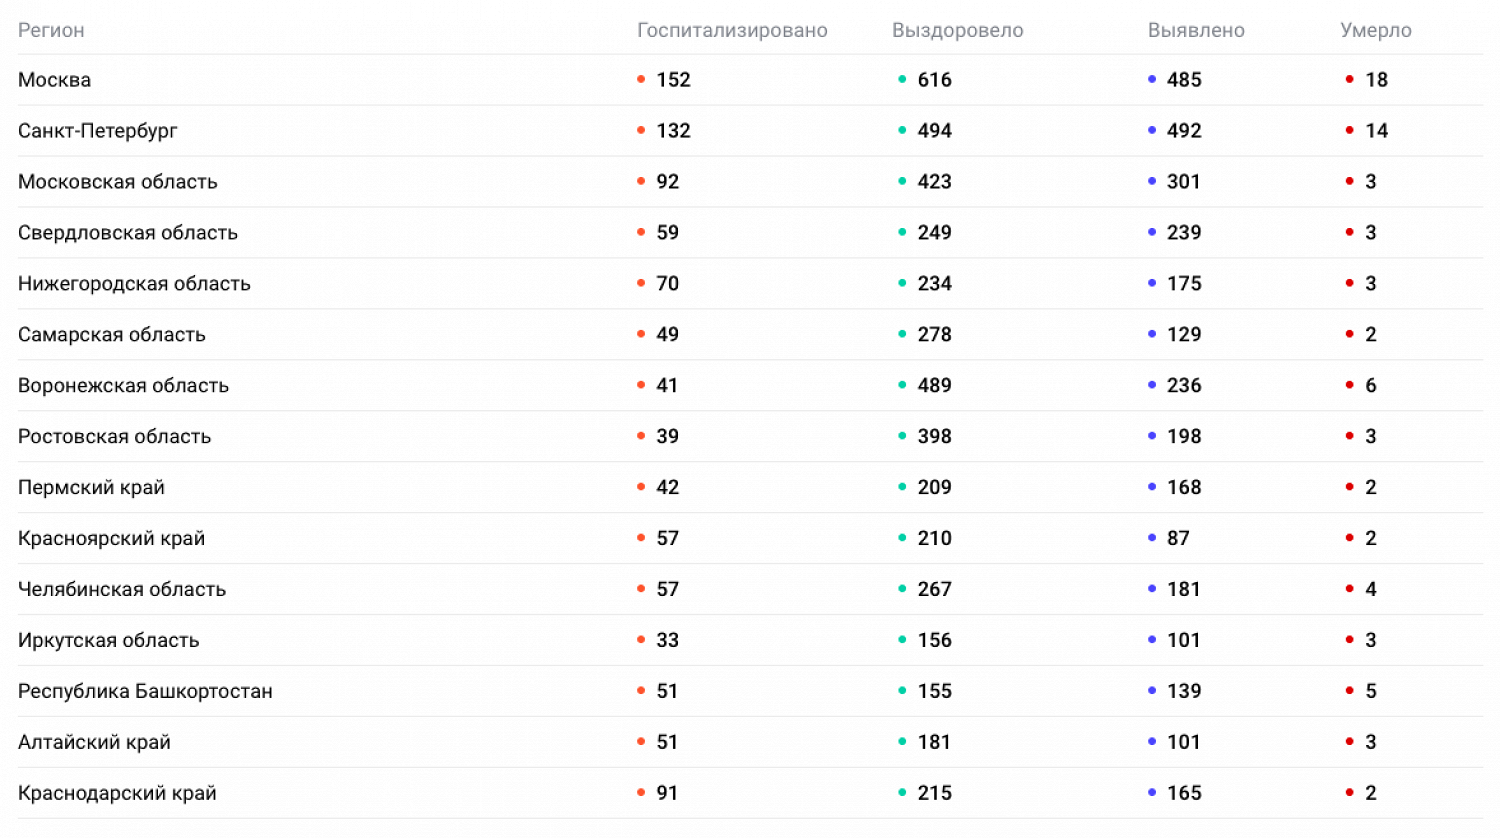Click the Иркутская область recovered value 156
The image size is (1500, 838).
pos(934,640)
